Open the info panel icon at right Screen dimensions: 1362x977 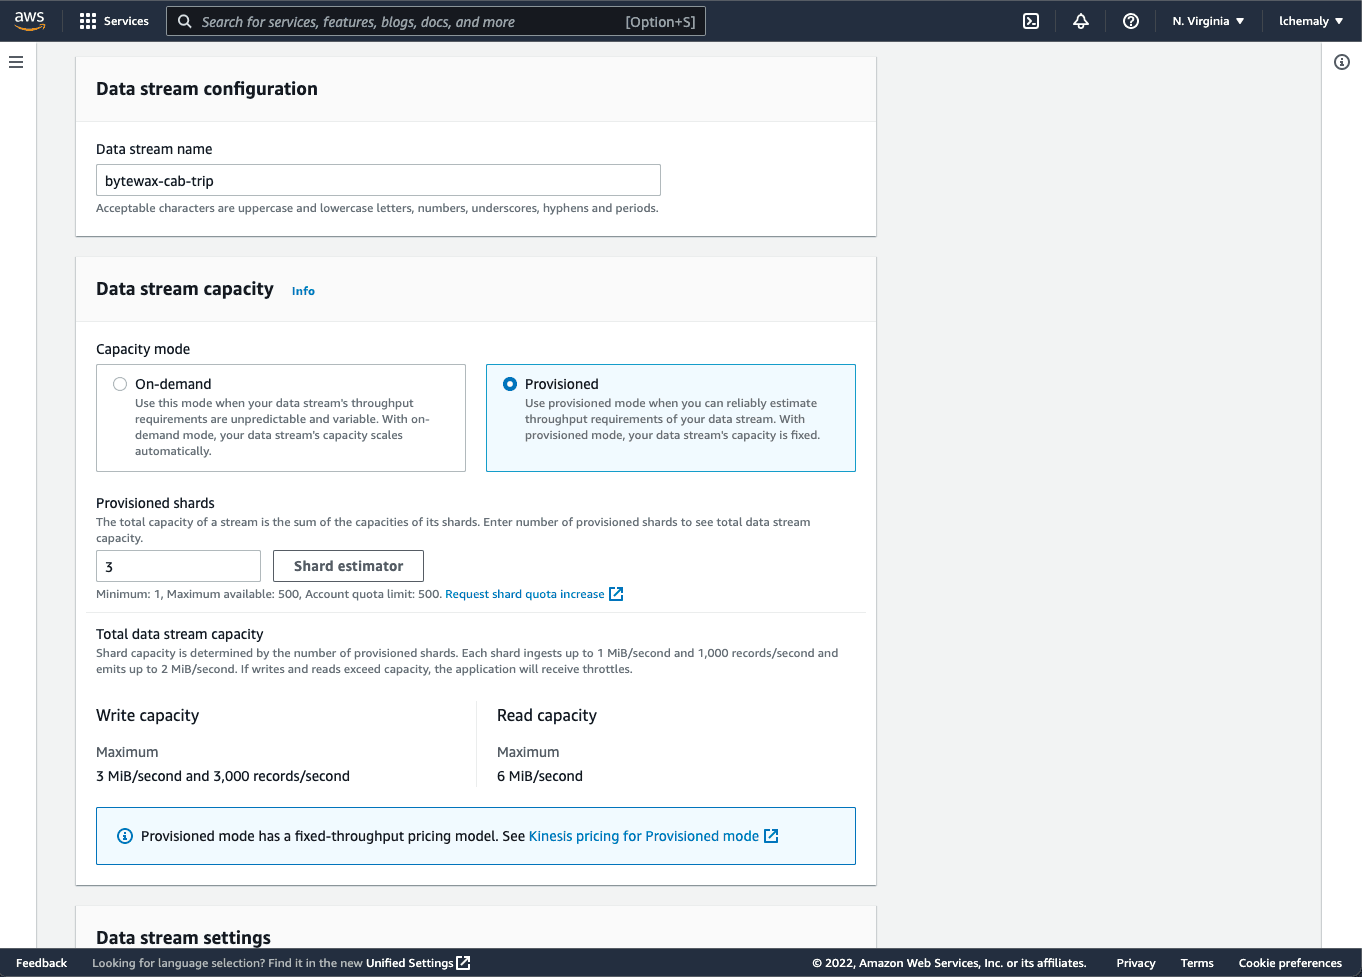(1342, 62)
